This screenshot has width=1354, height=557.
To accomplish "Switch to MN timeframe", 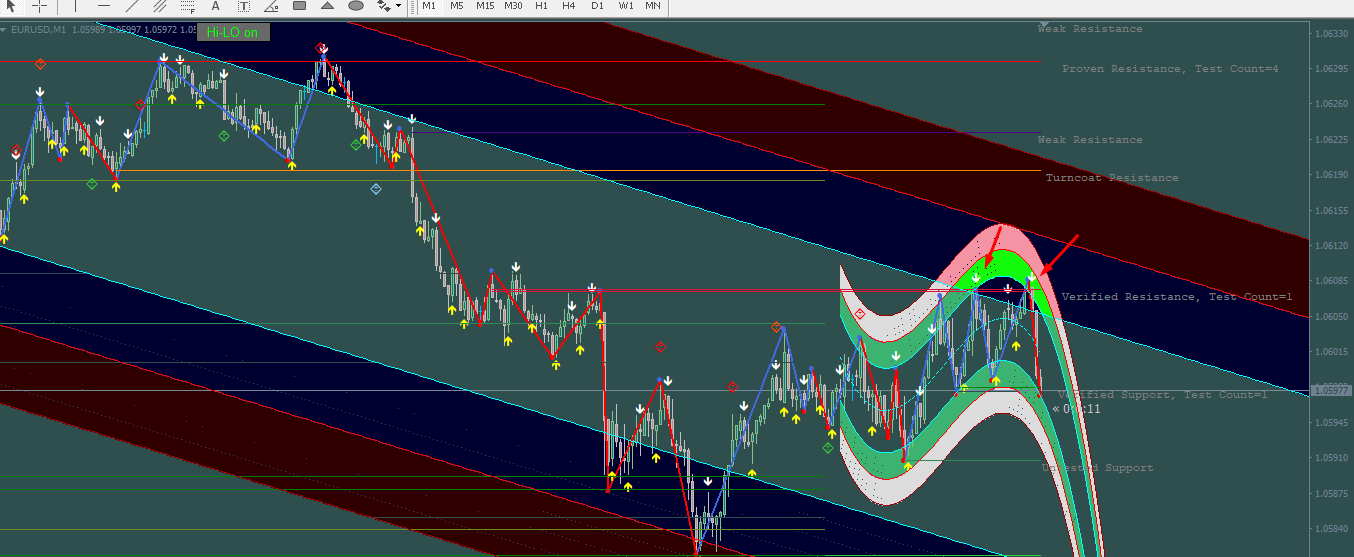I will coord(653,6).
